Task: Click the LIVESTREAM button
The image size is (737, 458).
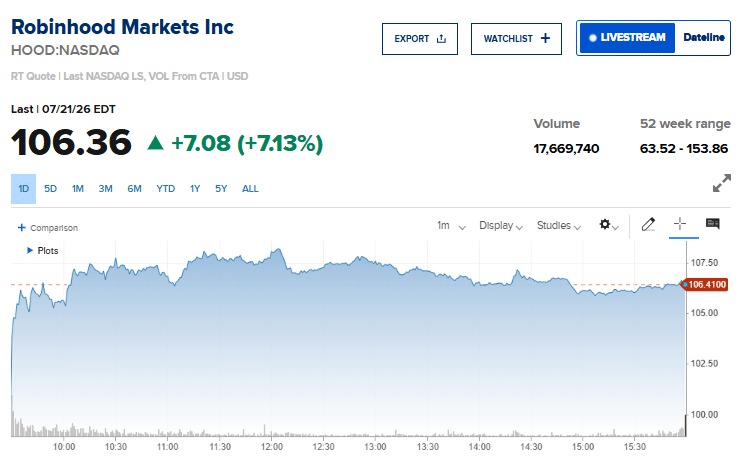Action: pyautogui.click(x=627, y=38)
